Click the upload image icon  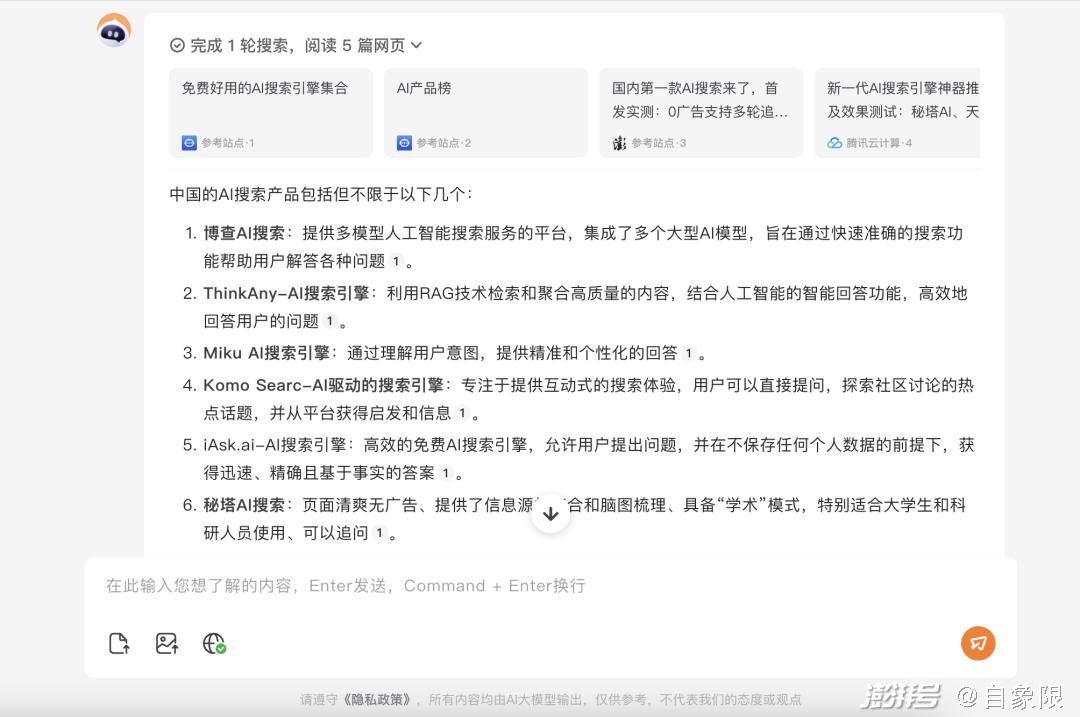[x=167, y=643]
